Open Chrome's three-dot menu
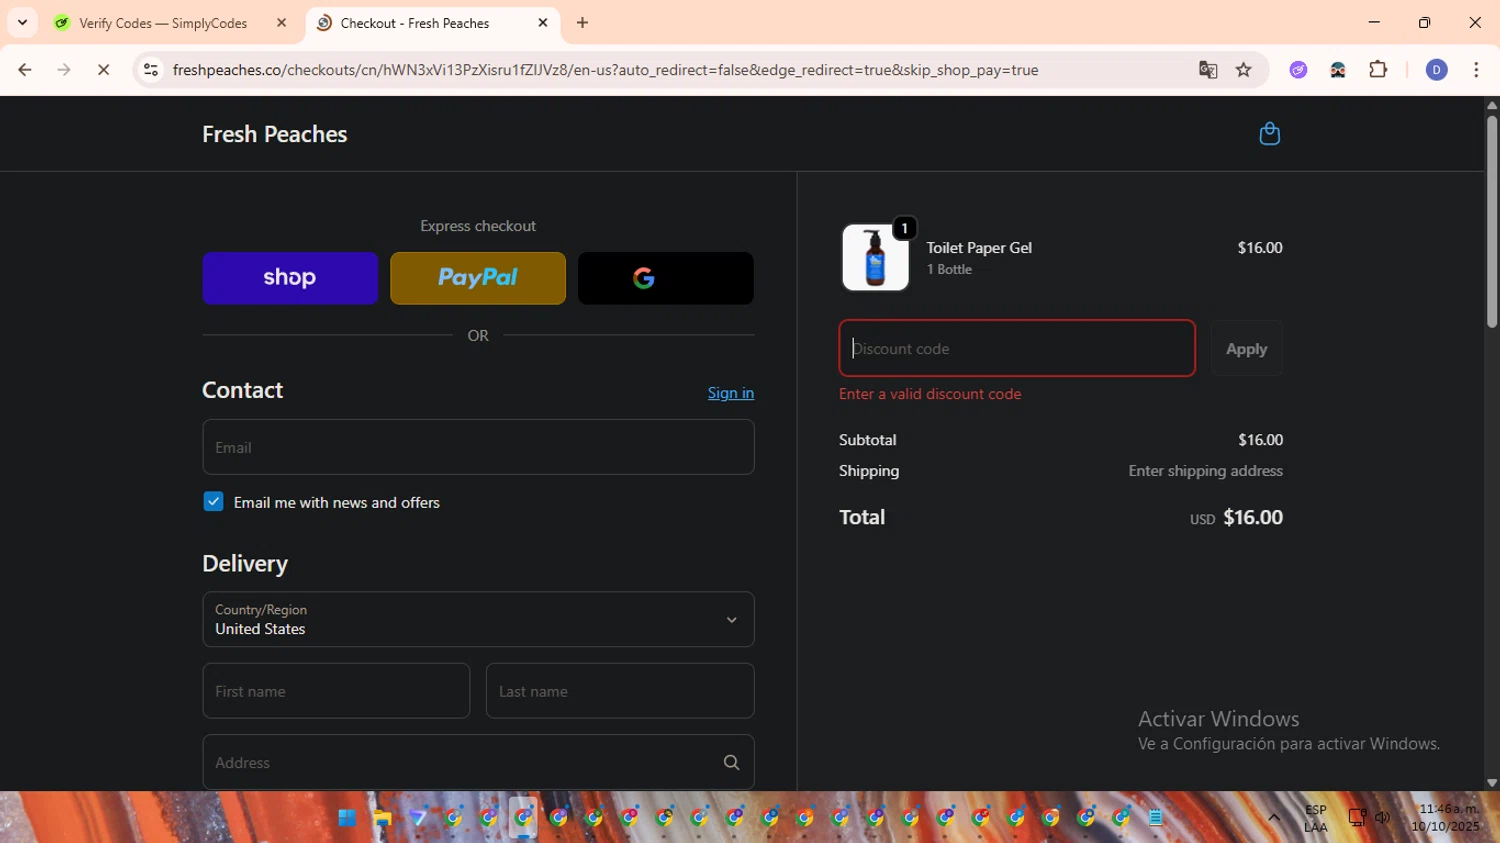This screenshot has width=1500, height=843. [x=1476, y=70]
